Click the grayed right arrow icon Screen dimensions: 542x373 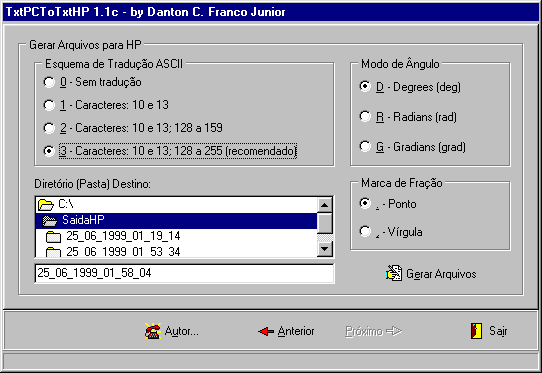click(394, 331)
